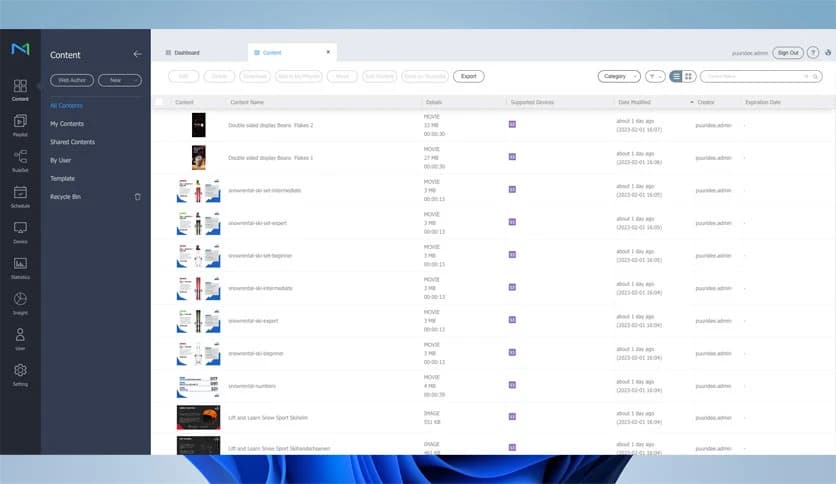Click the icon right of the help button
Screen dimensions: 836x484
coord(828,52)
